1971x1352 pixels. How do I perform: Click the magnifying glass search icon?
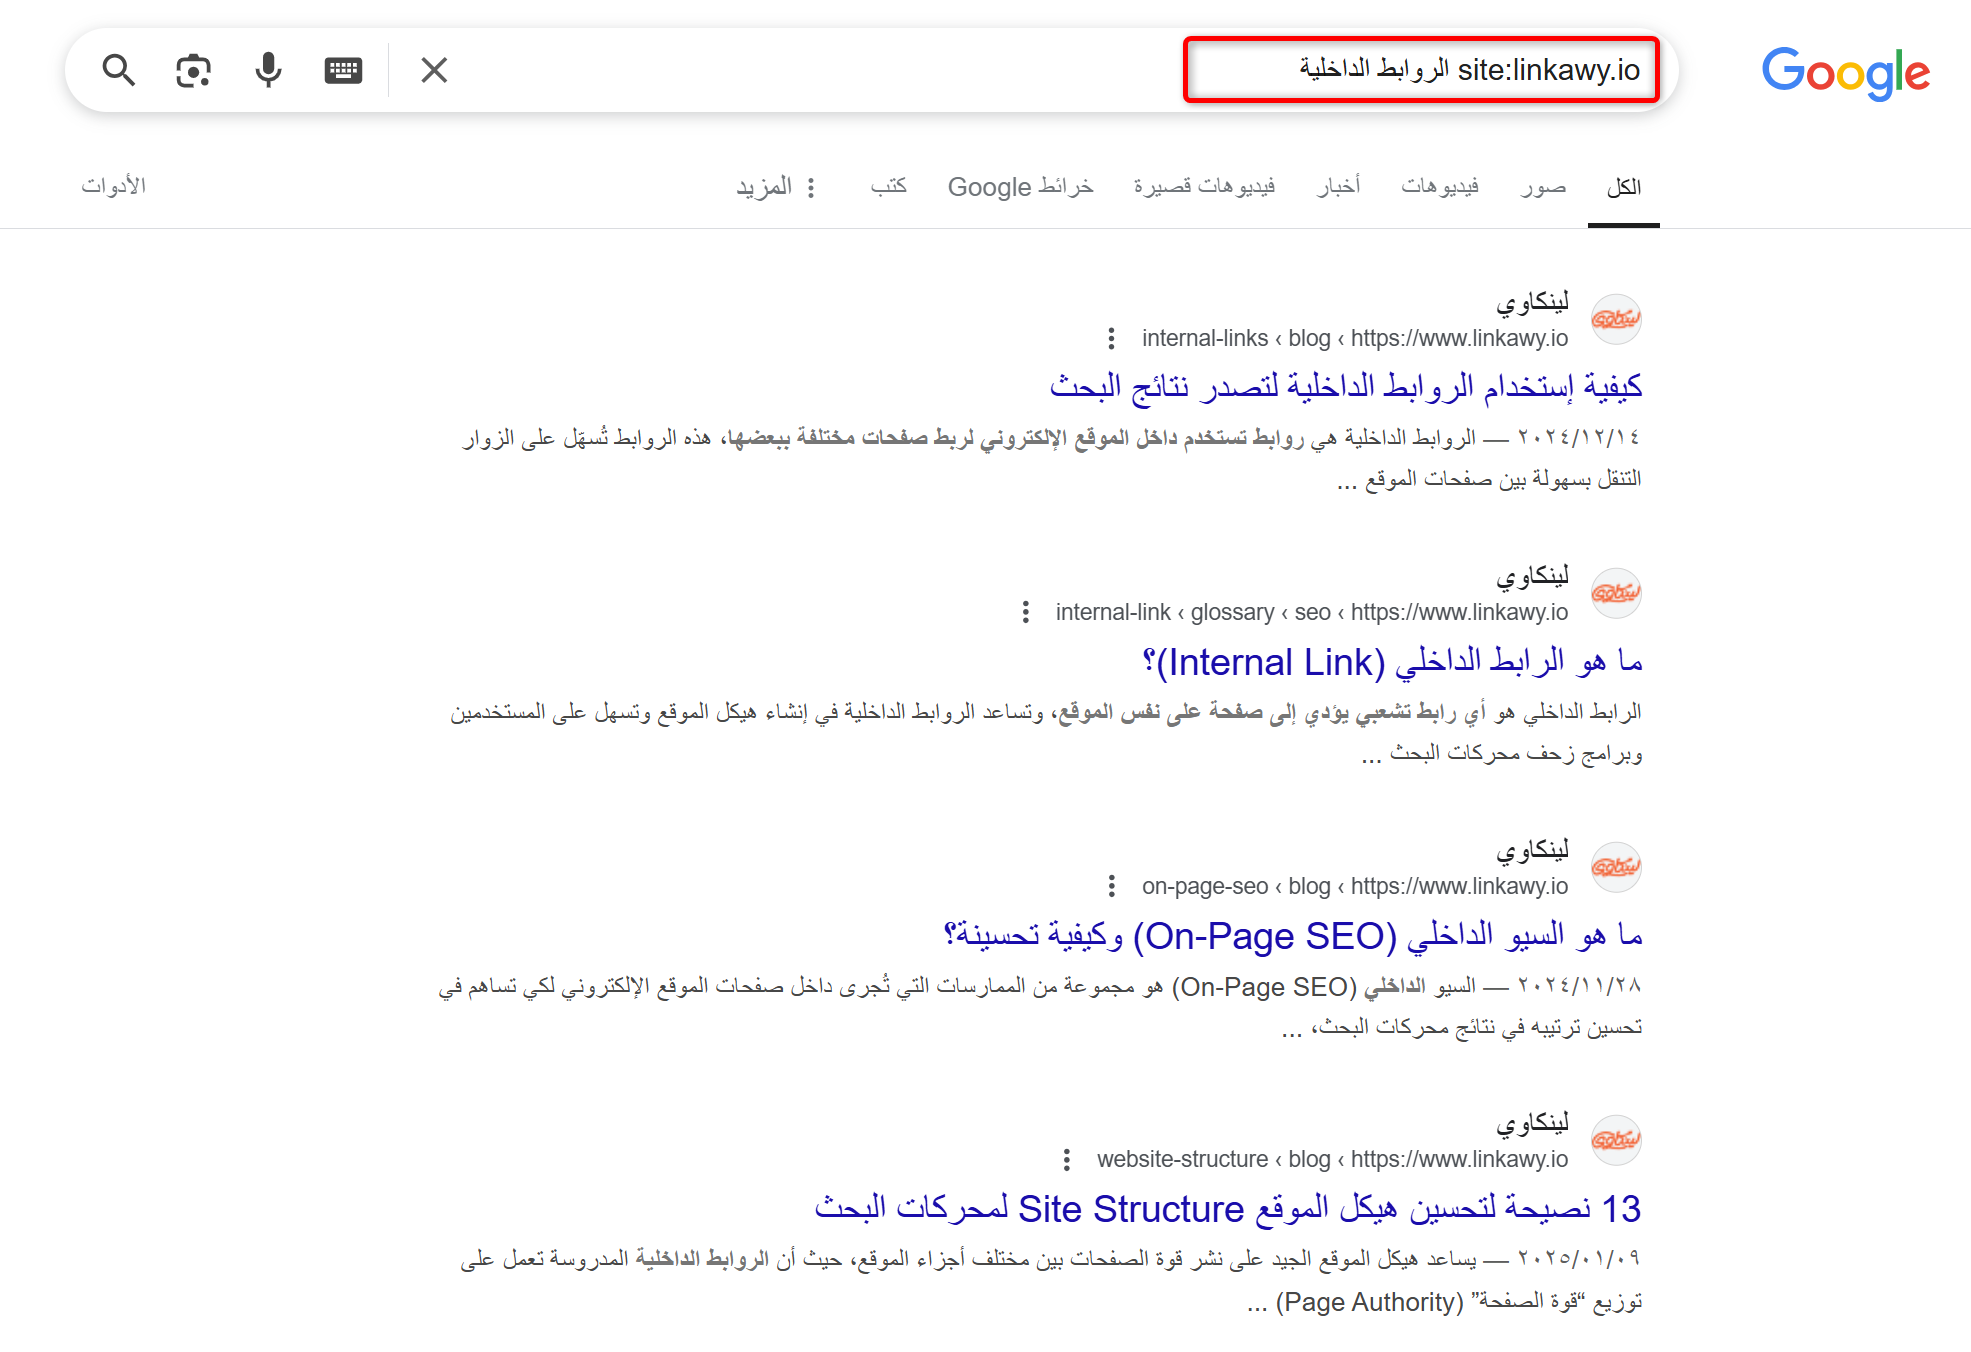(119, 70)
